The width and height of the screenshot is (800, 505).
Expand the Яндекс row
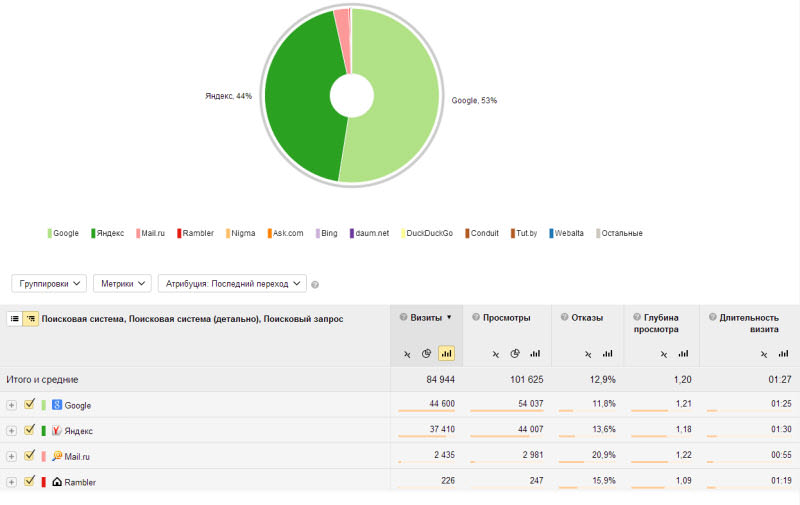[x=11, y=431]
